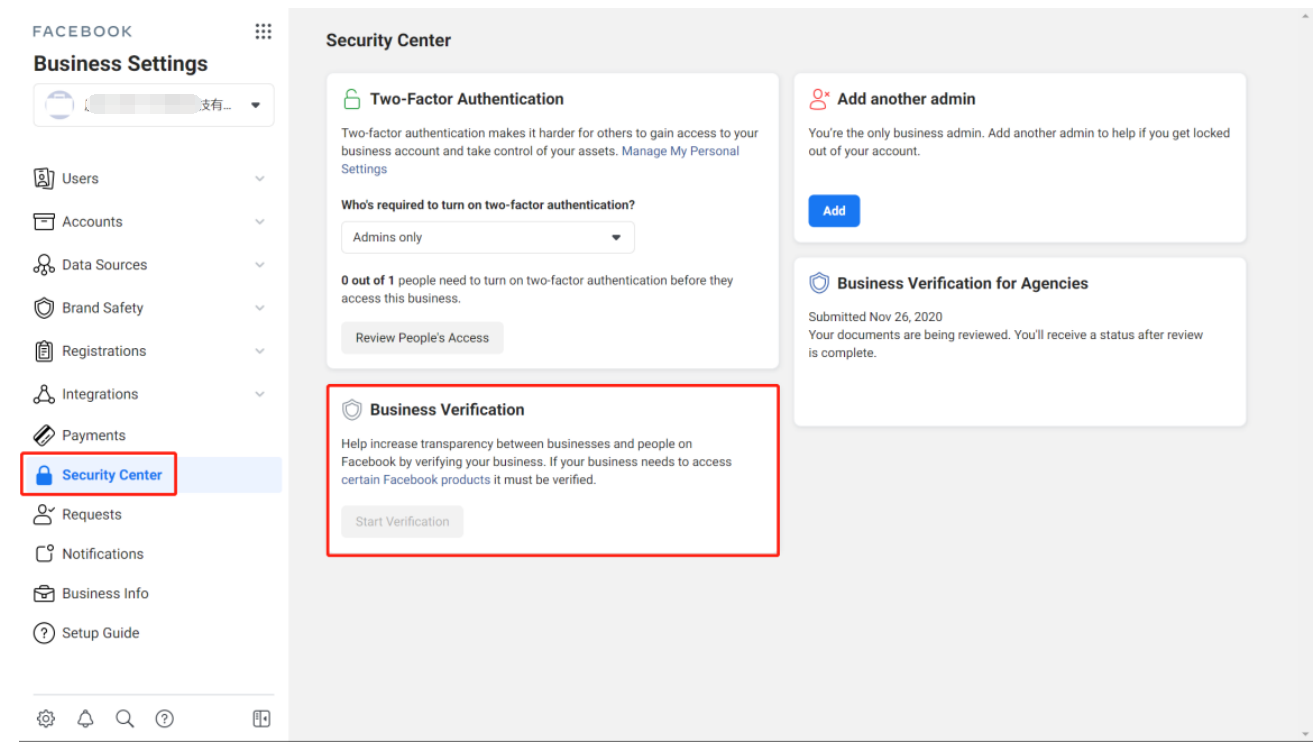Screen dimensions: 1314x742
Task: Open the help question mark icon
Action: point(165,718)
